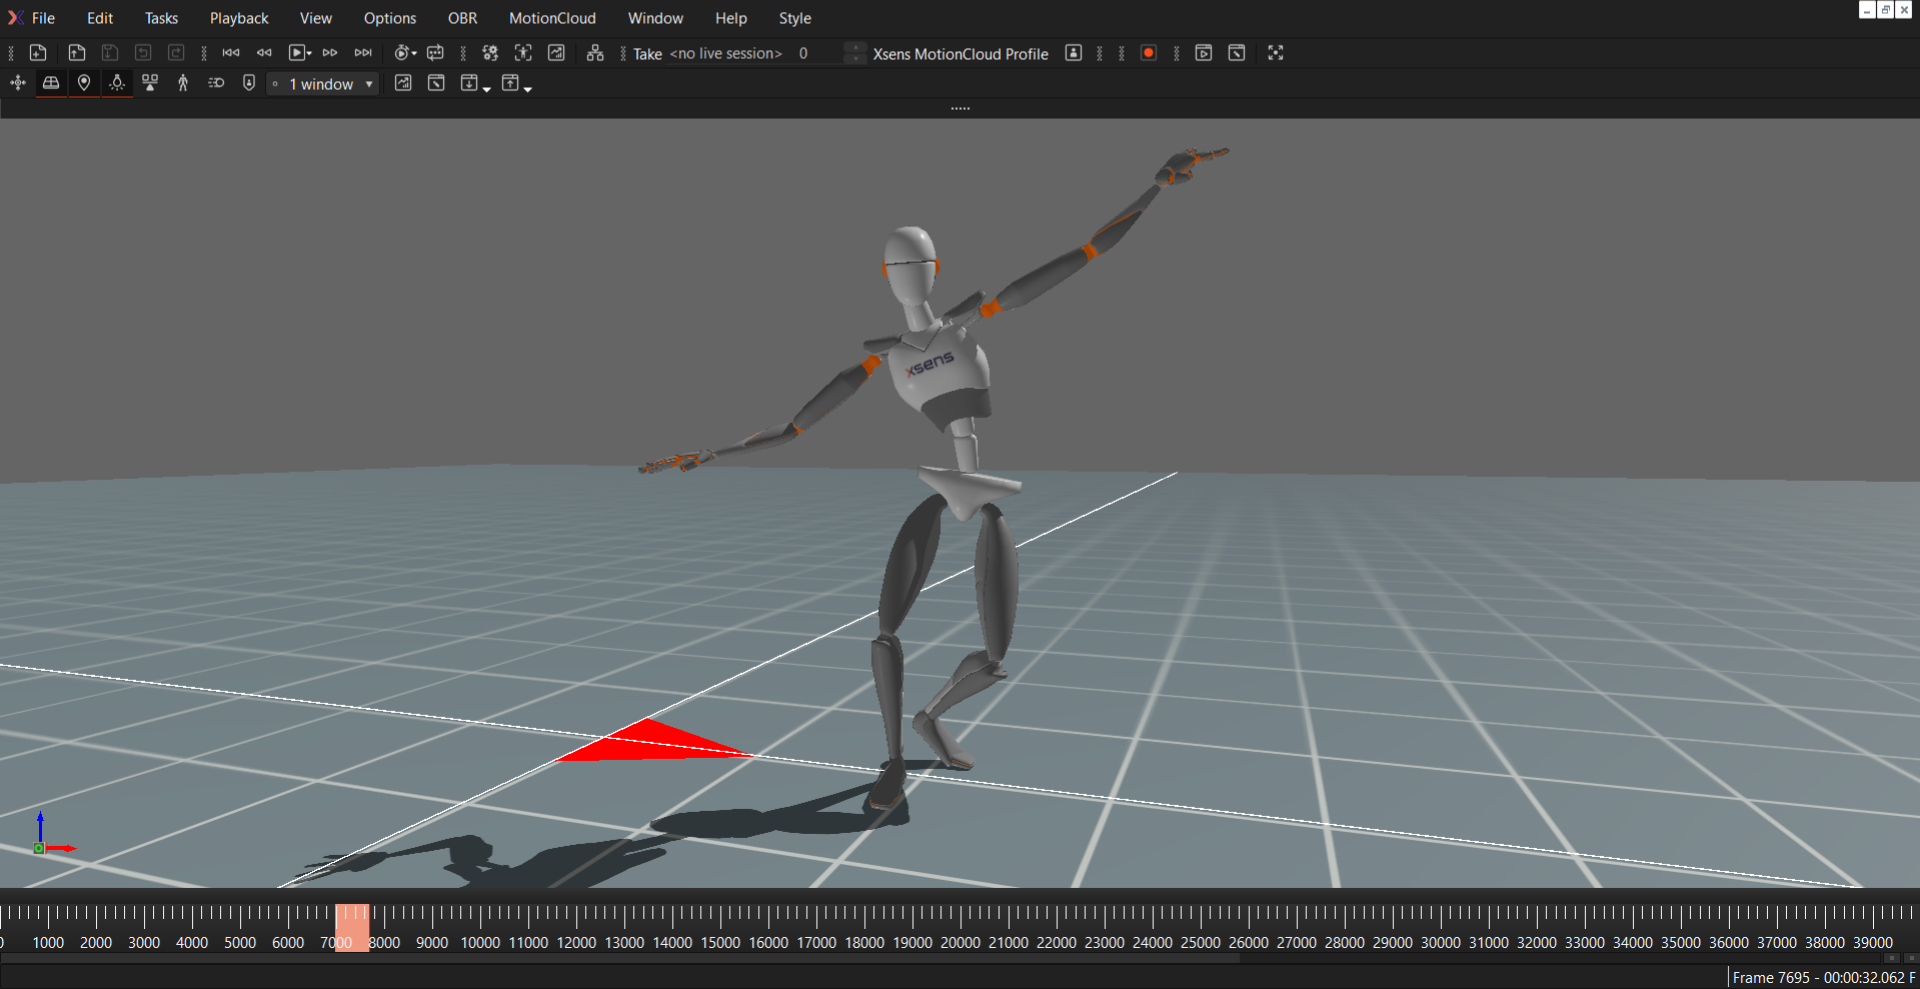Click the network hierarchy icon

595,53
